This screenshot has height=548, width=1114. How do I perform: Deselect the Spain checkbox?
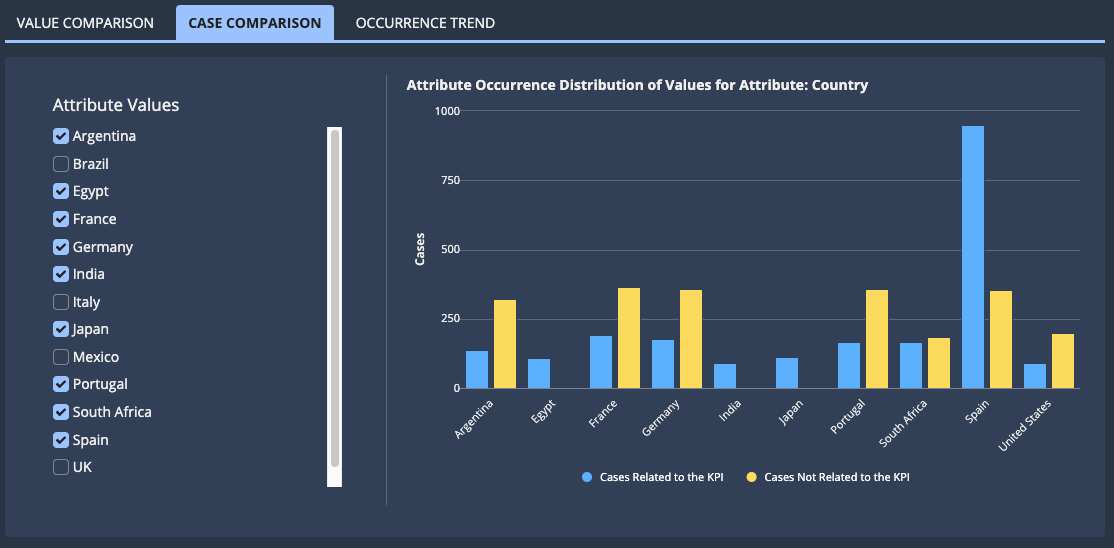point(61,440)
